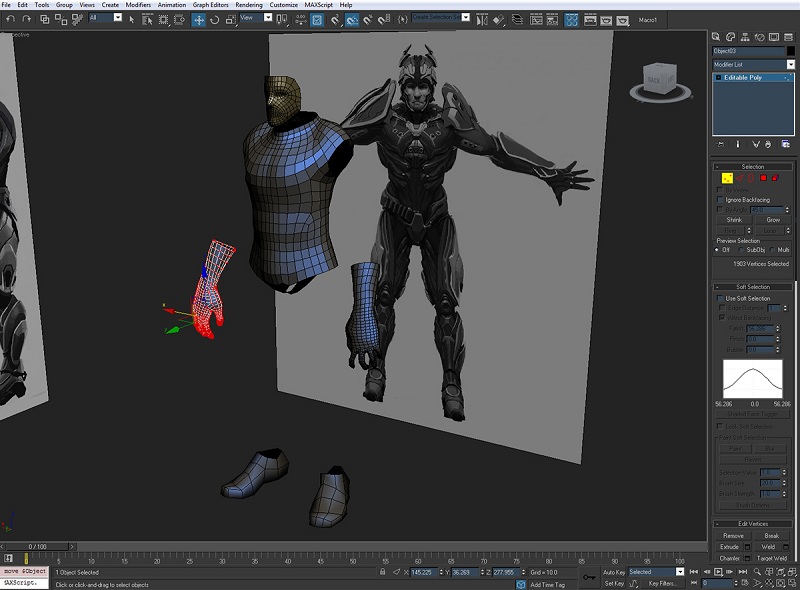Activate the Select and Rotate tool

(215, 20)
